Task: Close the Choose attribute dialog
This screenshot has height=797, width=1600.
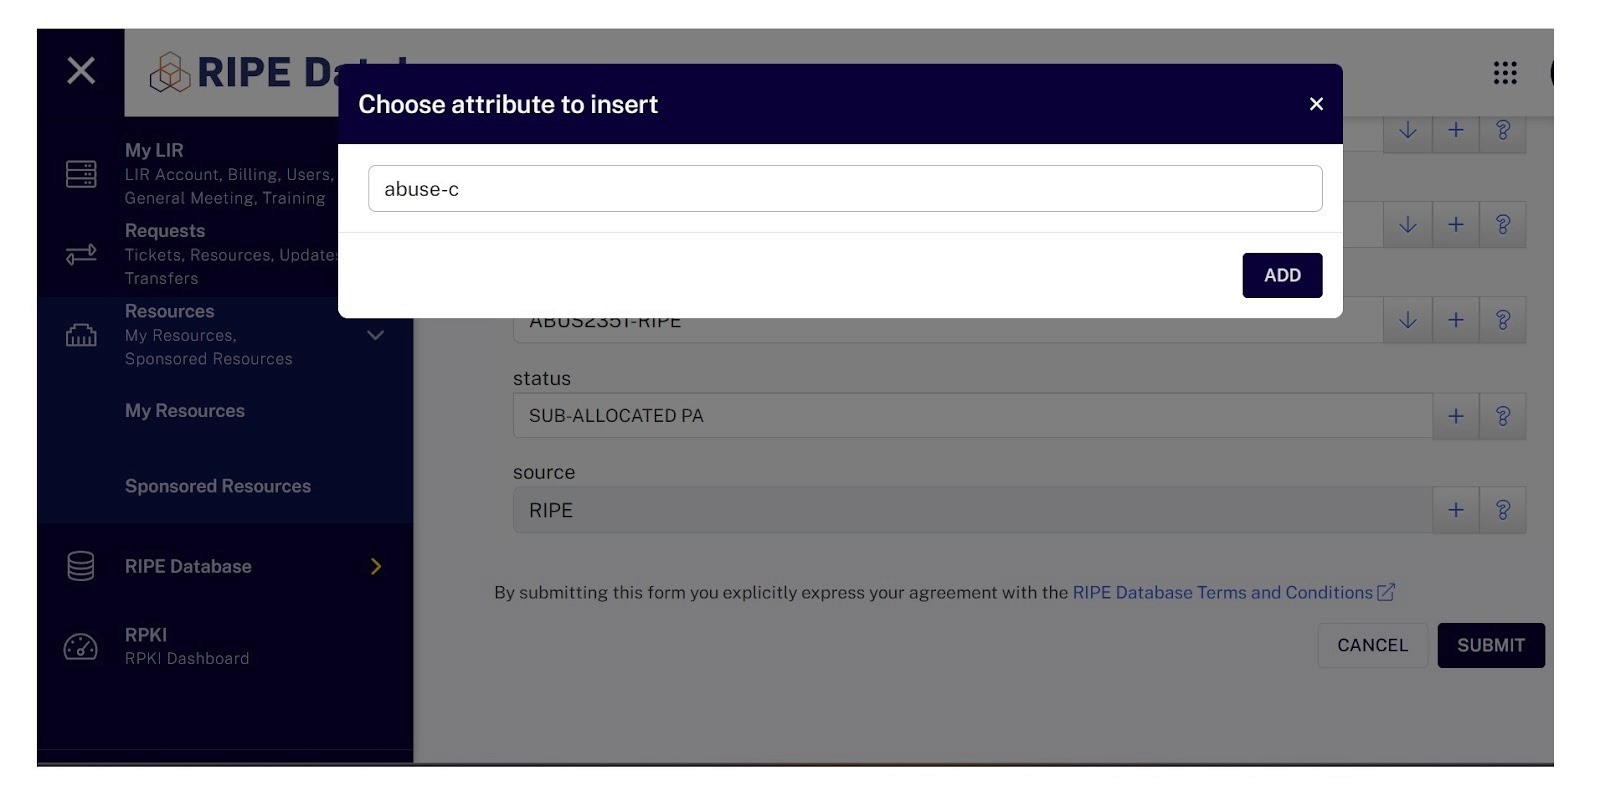Action: [1316, 104]
